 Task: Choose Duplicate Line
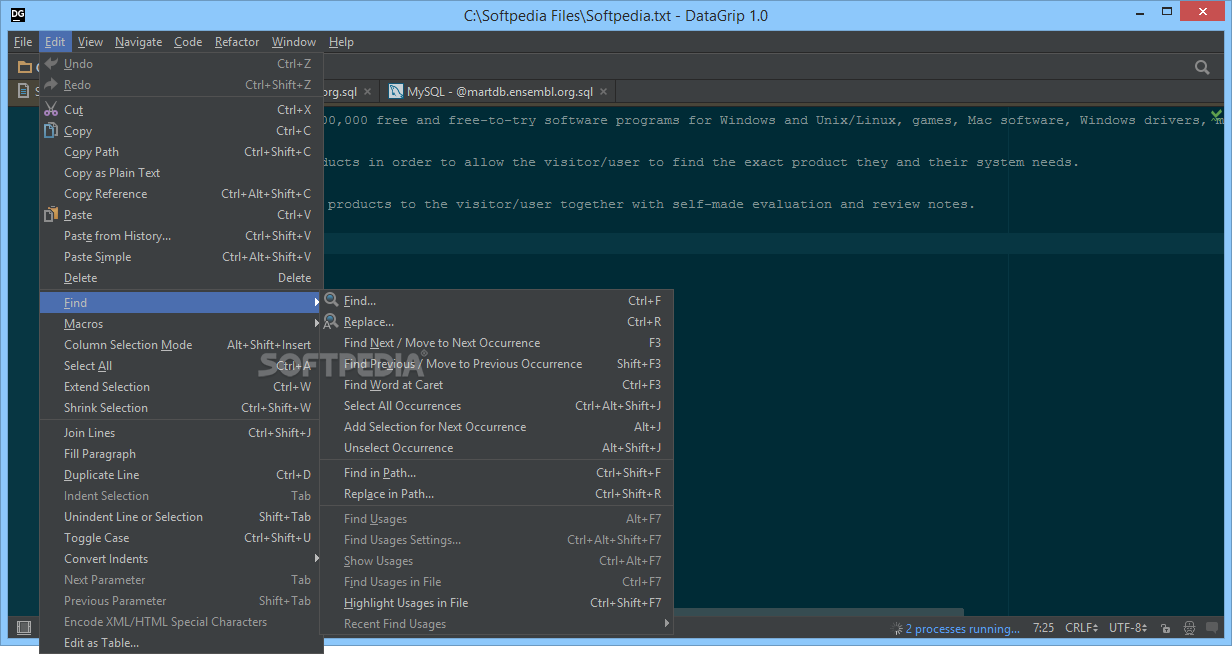(x=181, y=474)
